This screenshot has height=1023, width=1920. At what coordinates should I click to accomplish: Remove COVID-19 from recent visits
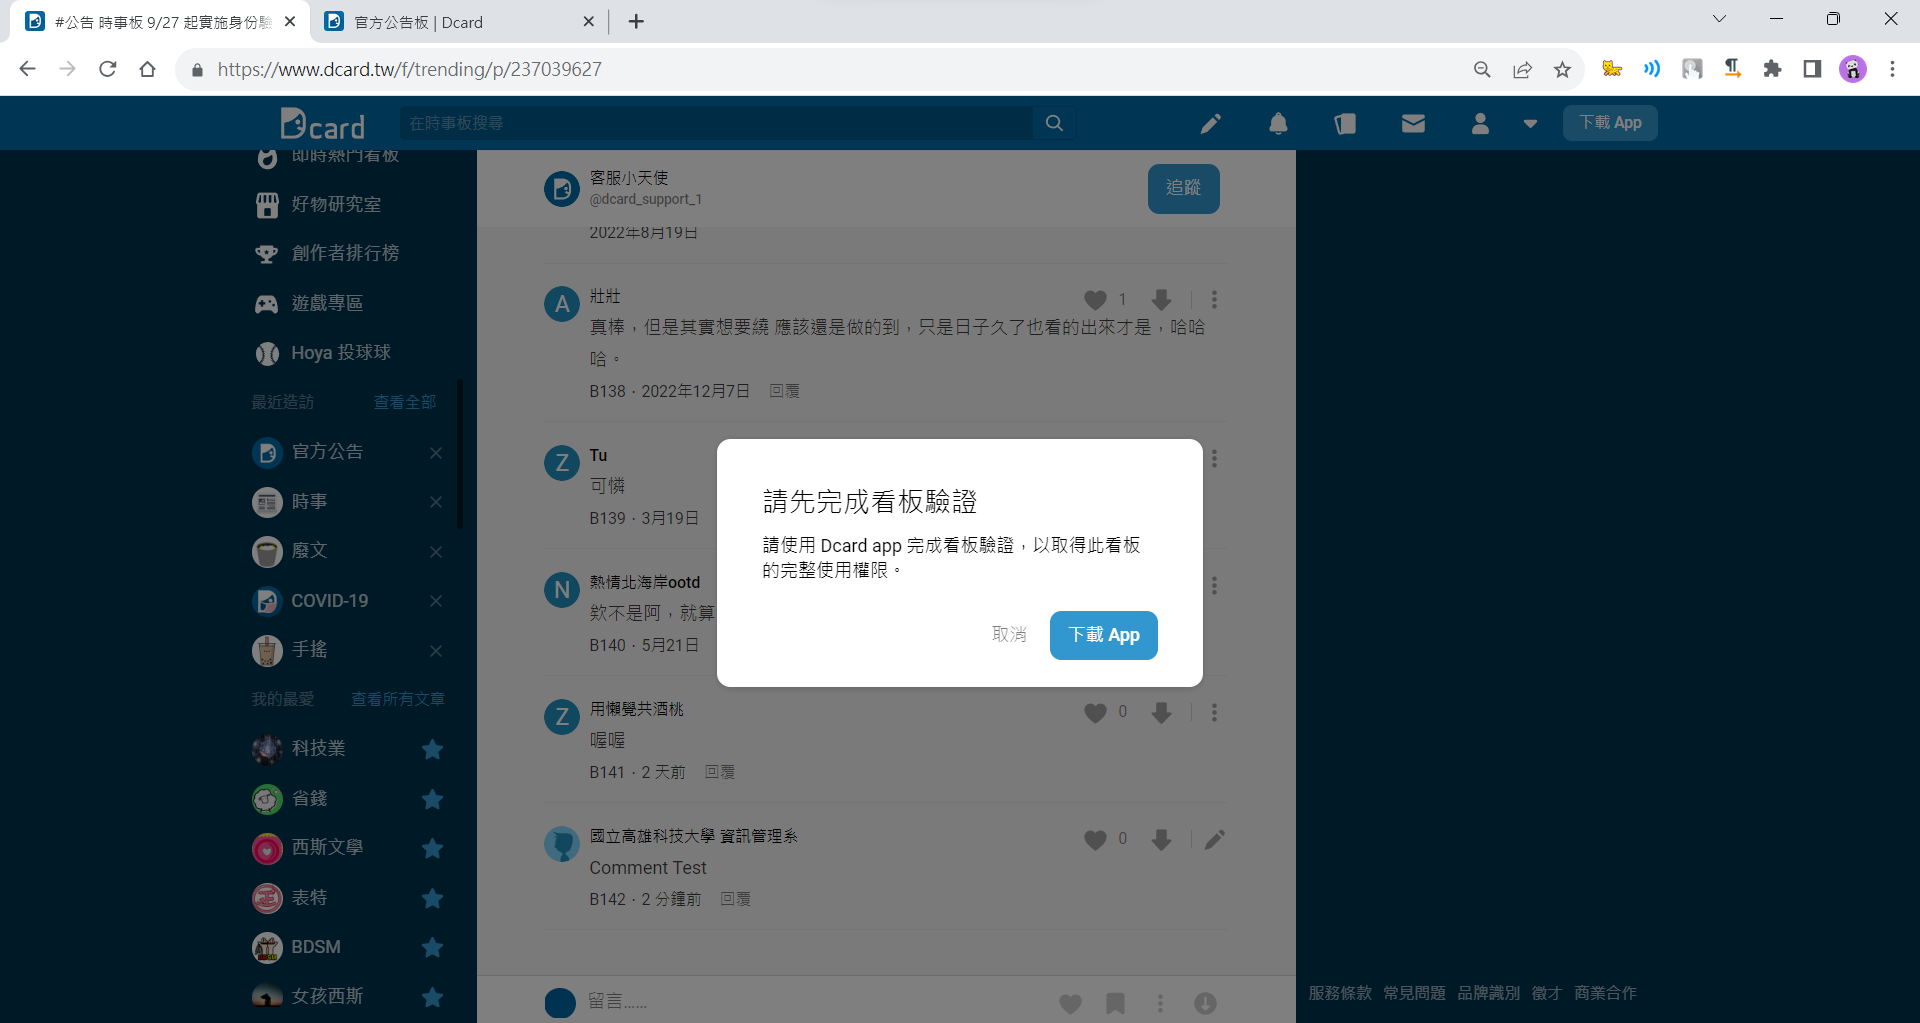point(436,601)
